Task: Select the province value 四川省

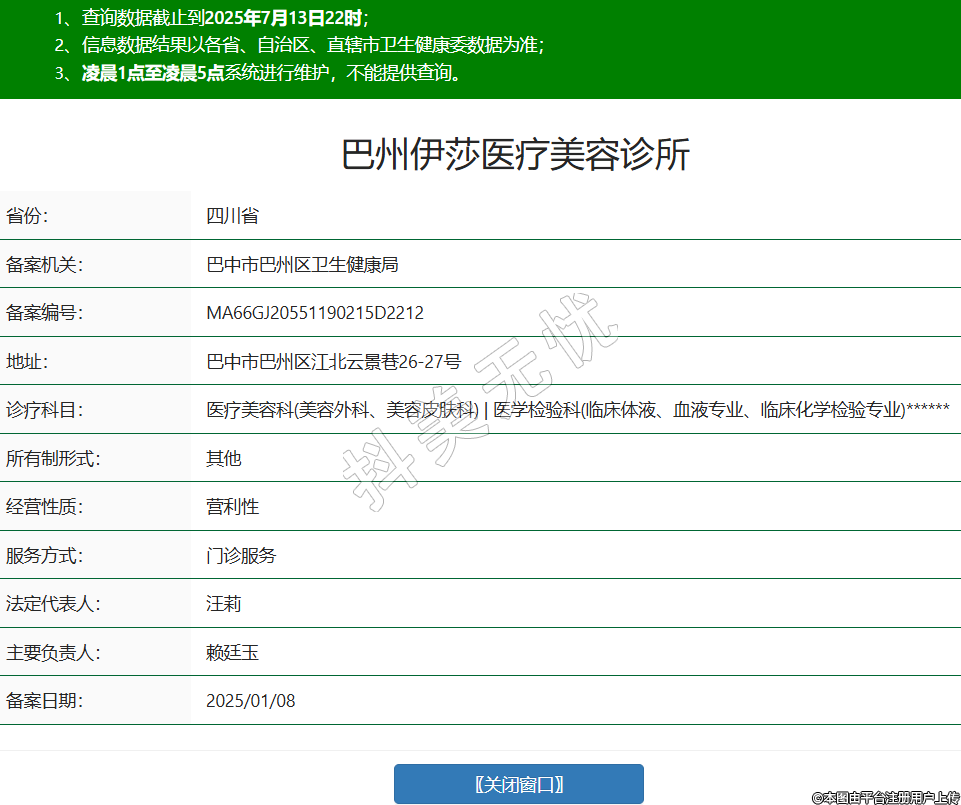Action: 232,216
